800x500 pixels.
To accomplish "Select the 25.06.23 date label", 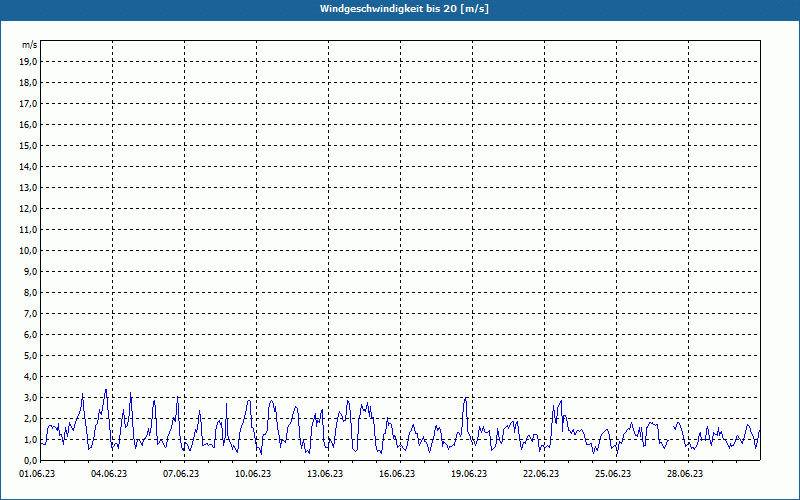I will pyautogui.click(x=612, y=474).
